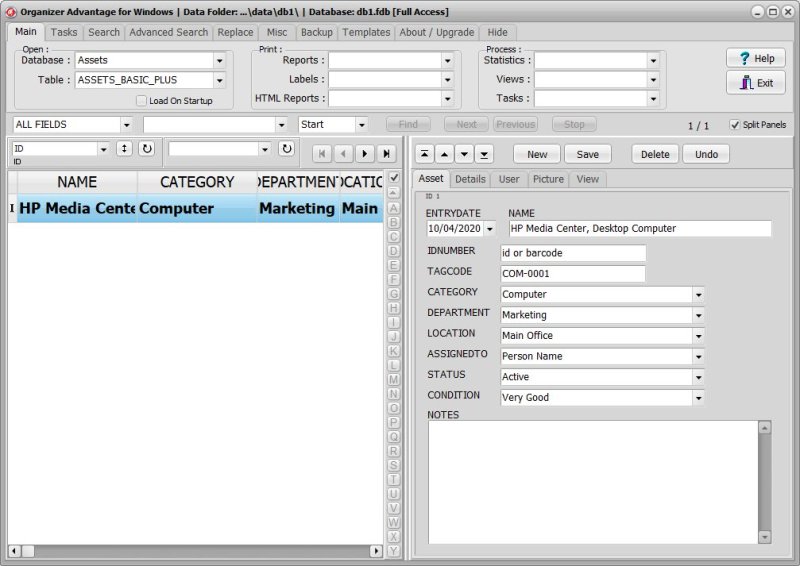800x566 pixels.
Task: Click the Find button
Action: [x=408, y=125]
